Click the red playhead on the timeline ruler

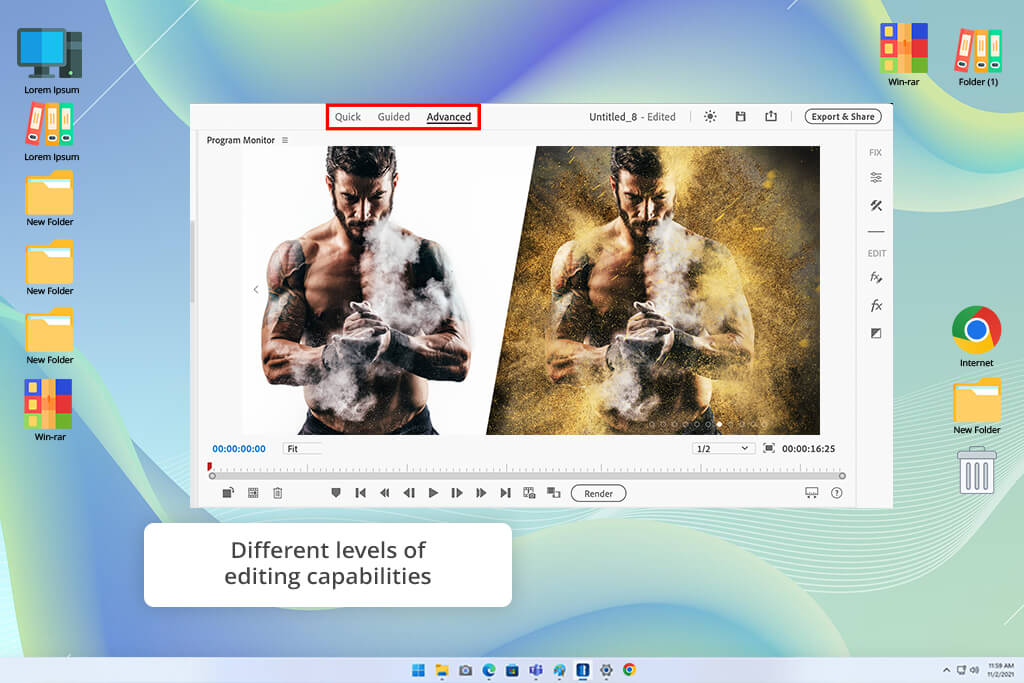click(x=210, y=467)
